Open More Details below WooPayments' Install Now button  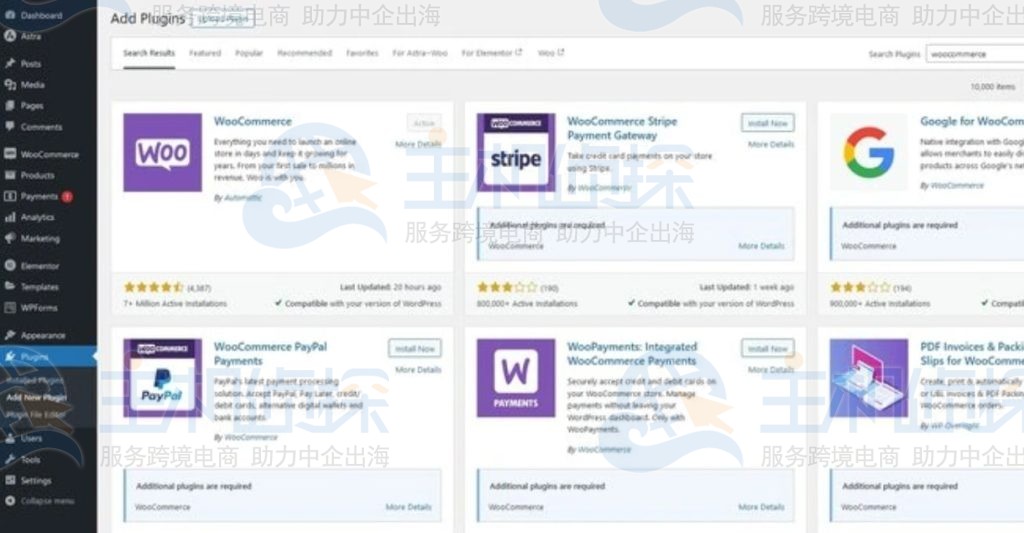771,370
